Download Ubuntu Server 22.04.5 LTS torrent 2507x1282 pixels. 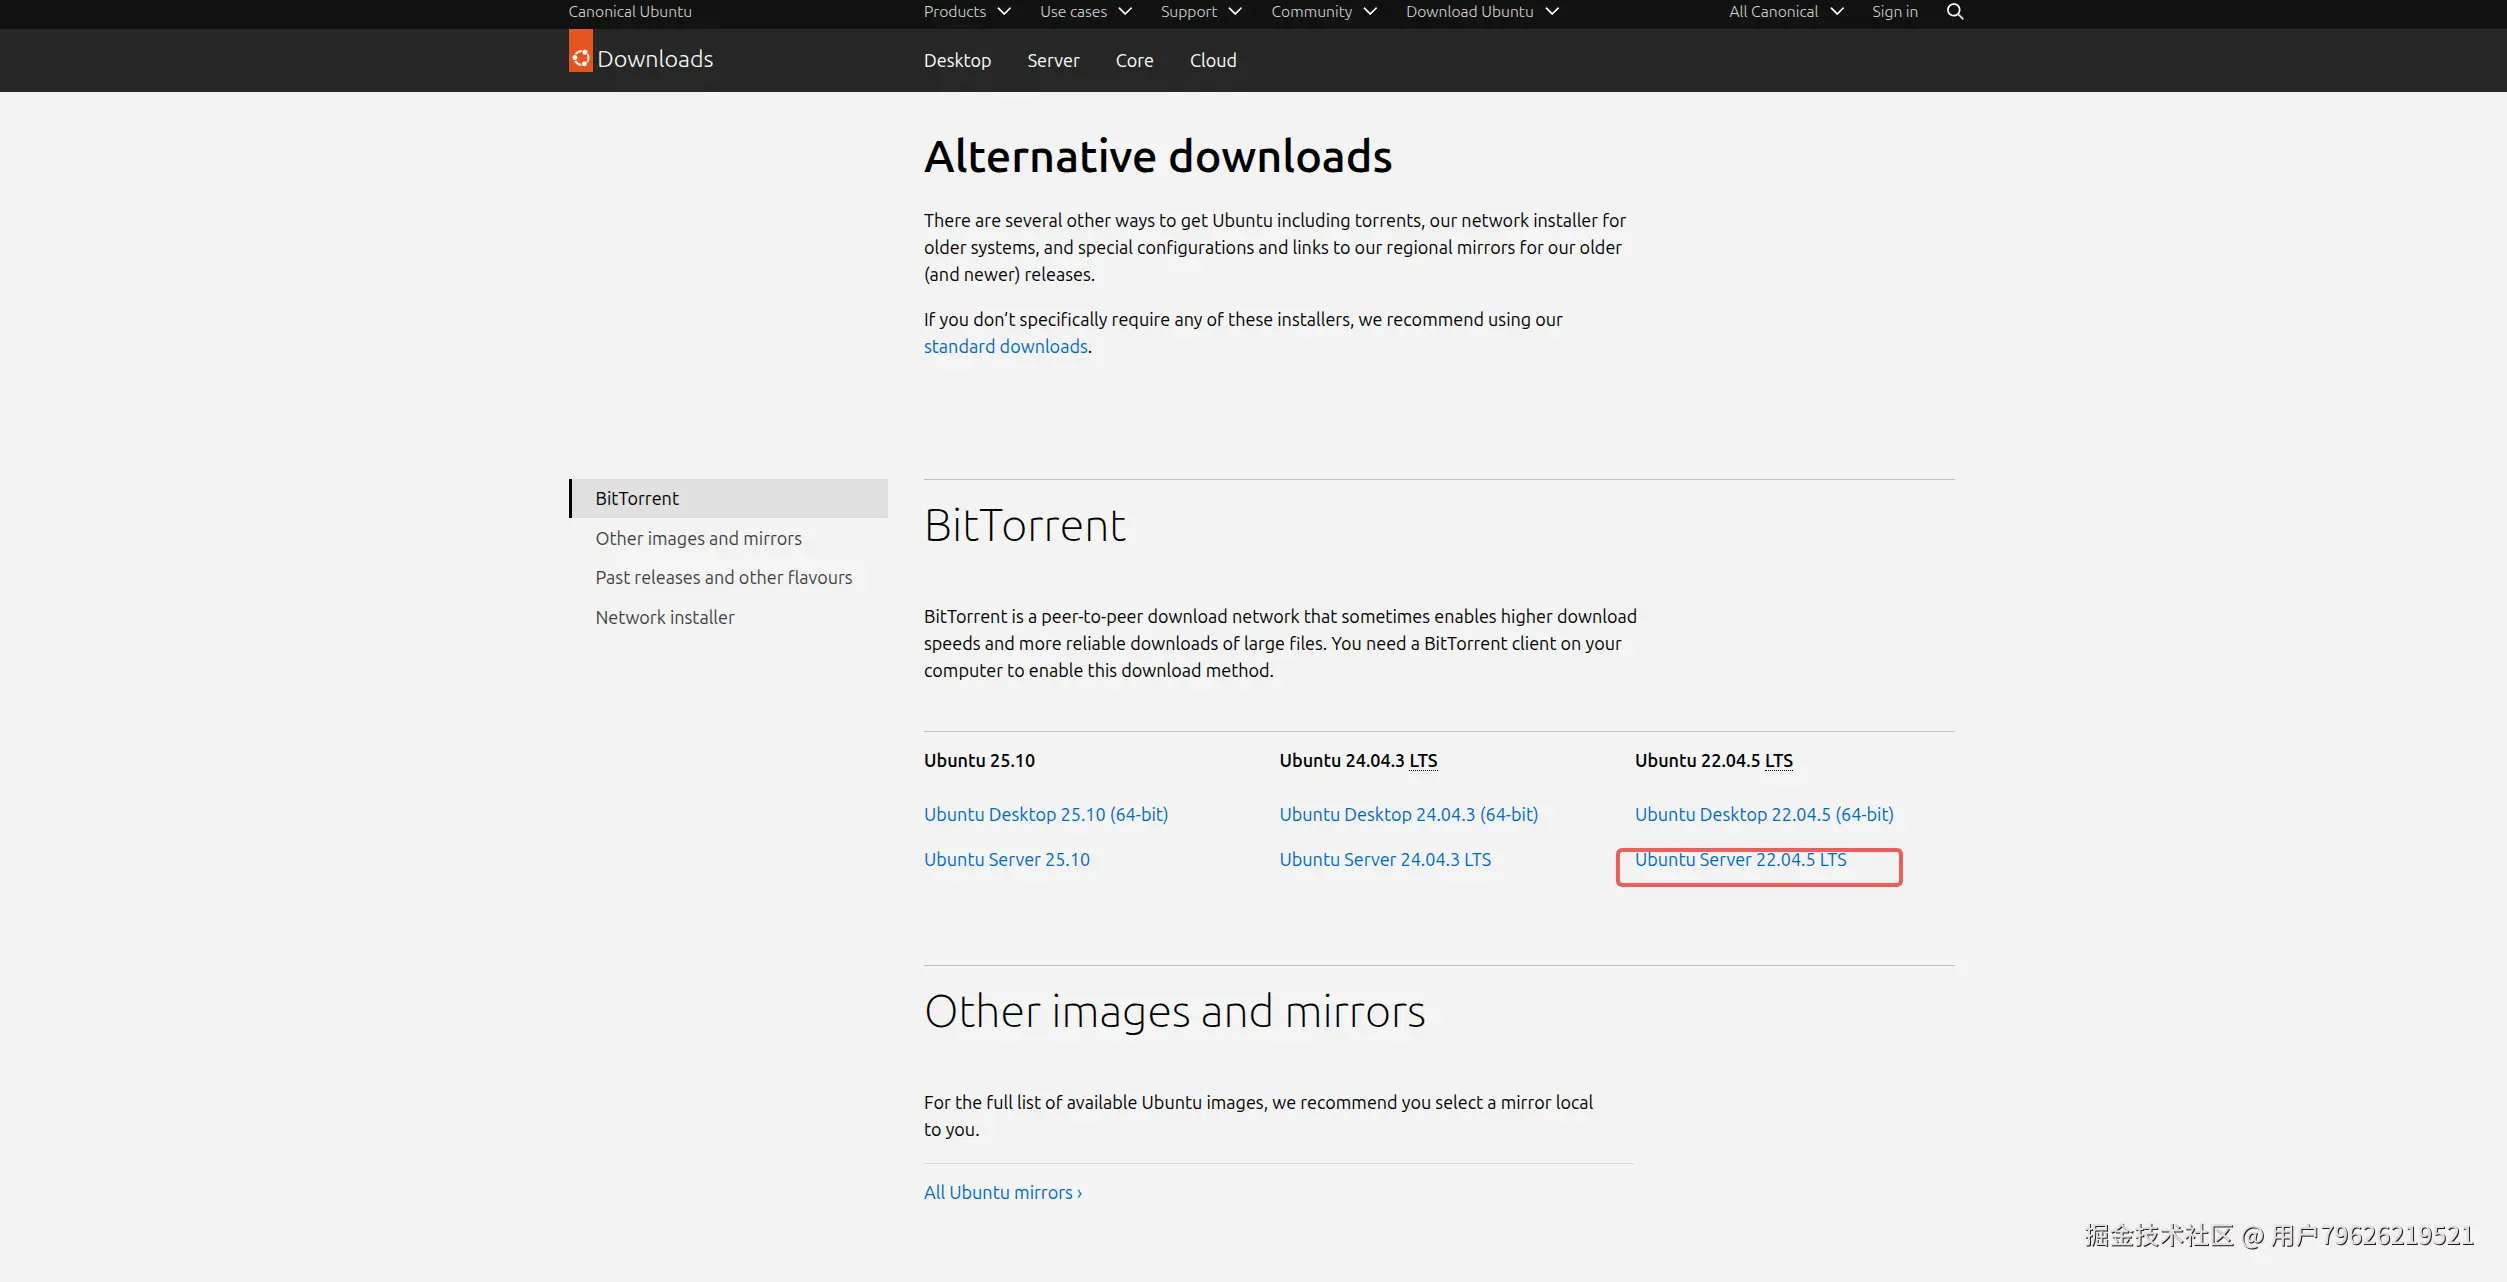1740,860
